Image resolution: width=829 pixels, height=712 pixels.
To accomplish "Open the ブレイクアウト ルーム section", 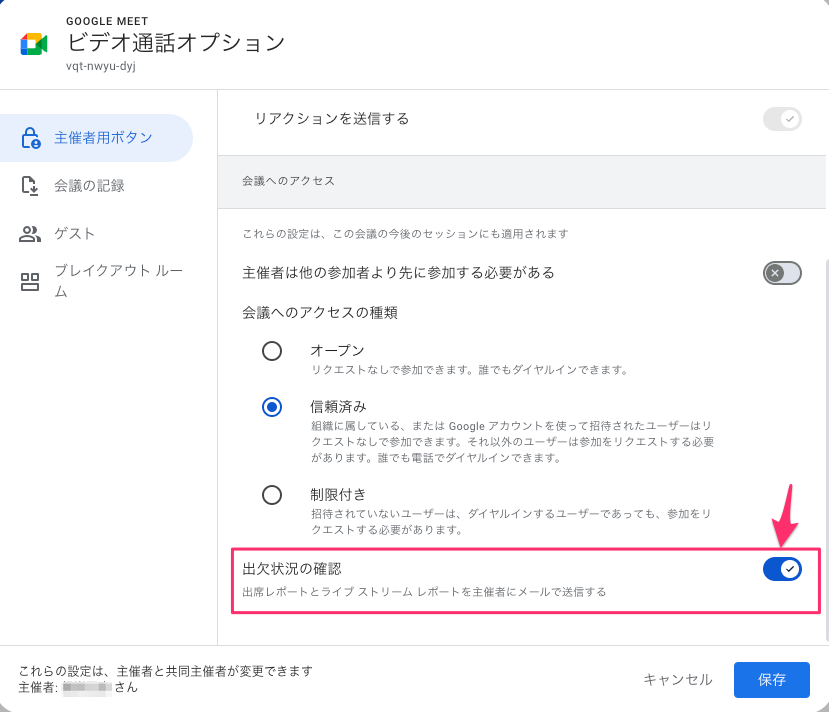I will tap(110, 281).
